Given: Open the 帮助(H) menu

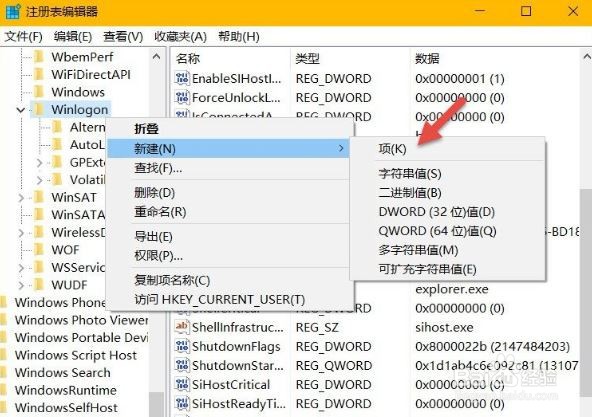Looking at the screenshot, I should (239, 37).
